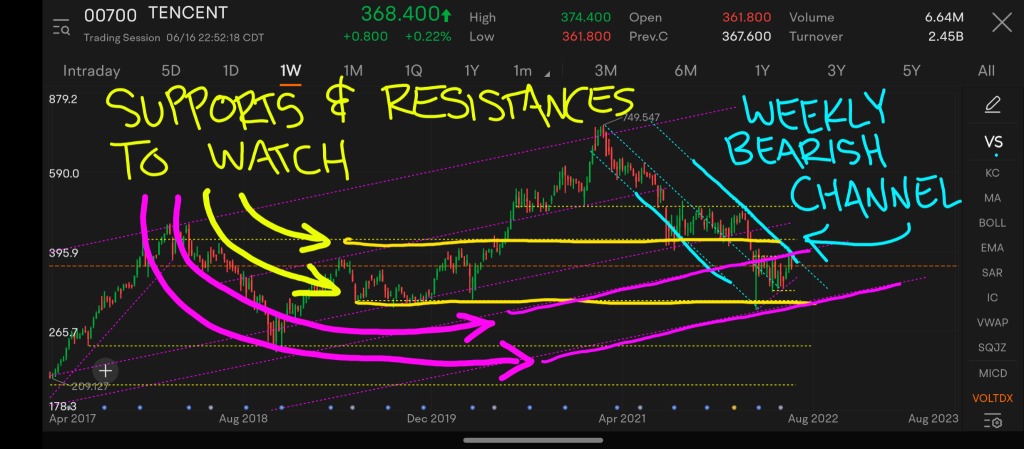Open the stock search list icon

(x=61, y=26)
